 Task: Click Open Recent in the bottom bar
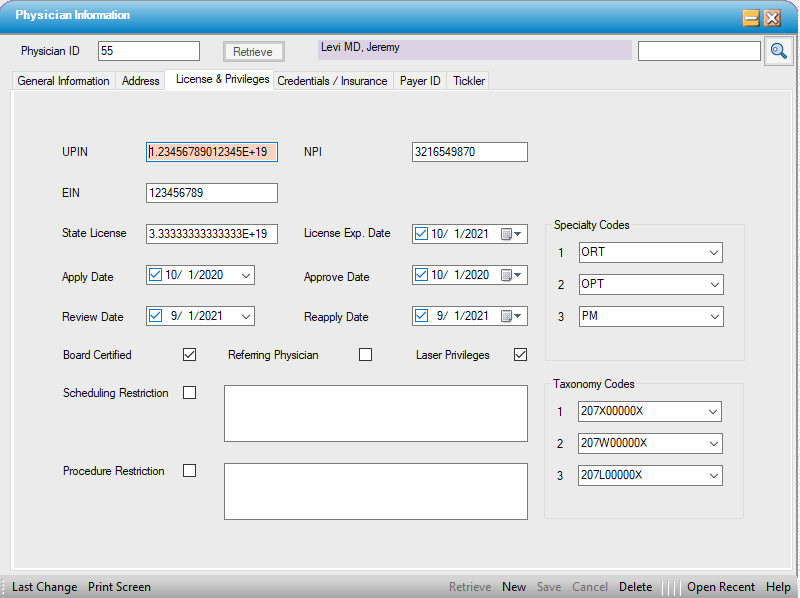[x=721, y=587]
